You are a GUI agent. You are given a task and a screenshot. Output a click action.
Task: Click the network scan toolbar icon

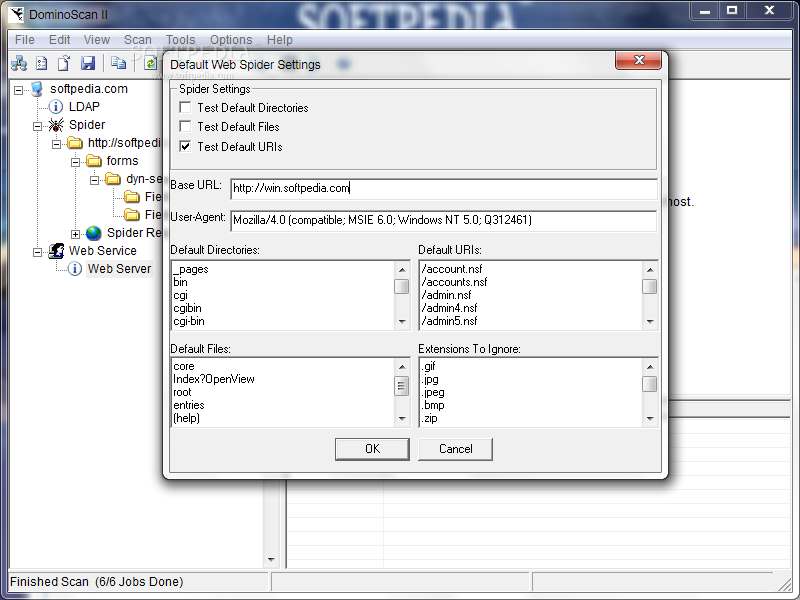coord(19,63)
